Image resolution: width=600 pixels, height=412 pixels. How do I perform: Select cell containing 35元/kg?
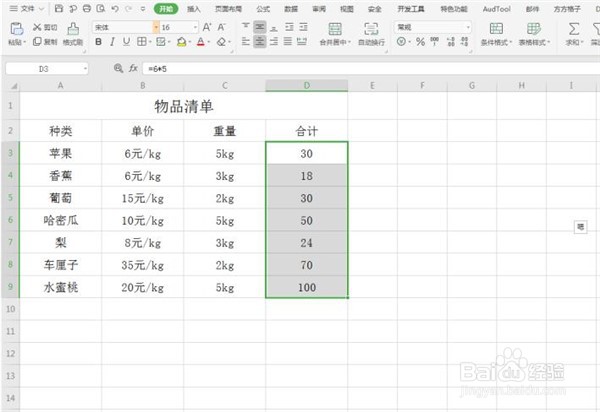(x=142, y=265)
